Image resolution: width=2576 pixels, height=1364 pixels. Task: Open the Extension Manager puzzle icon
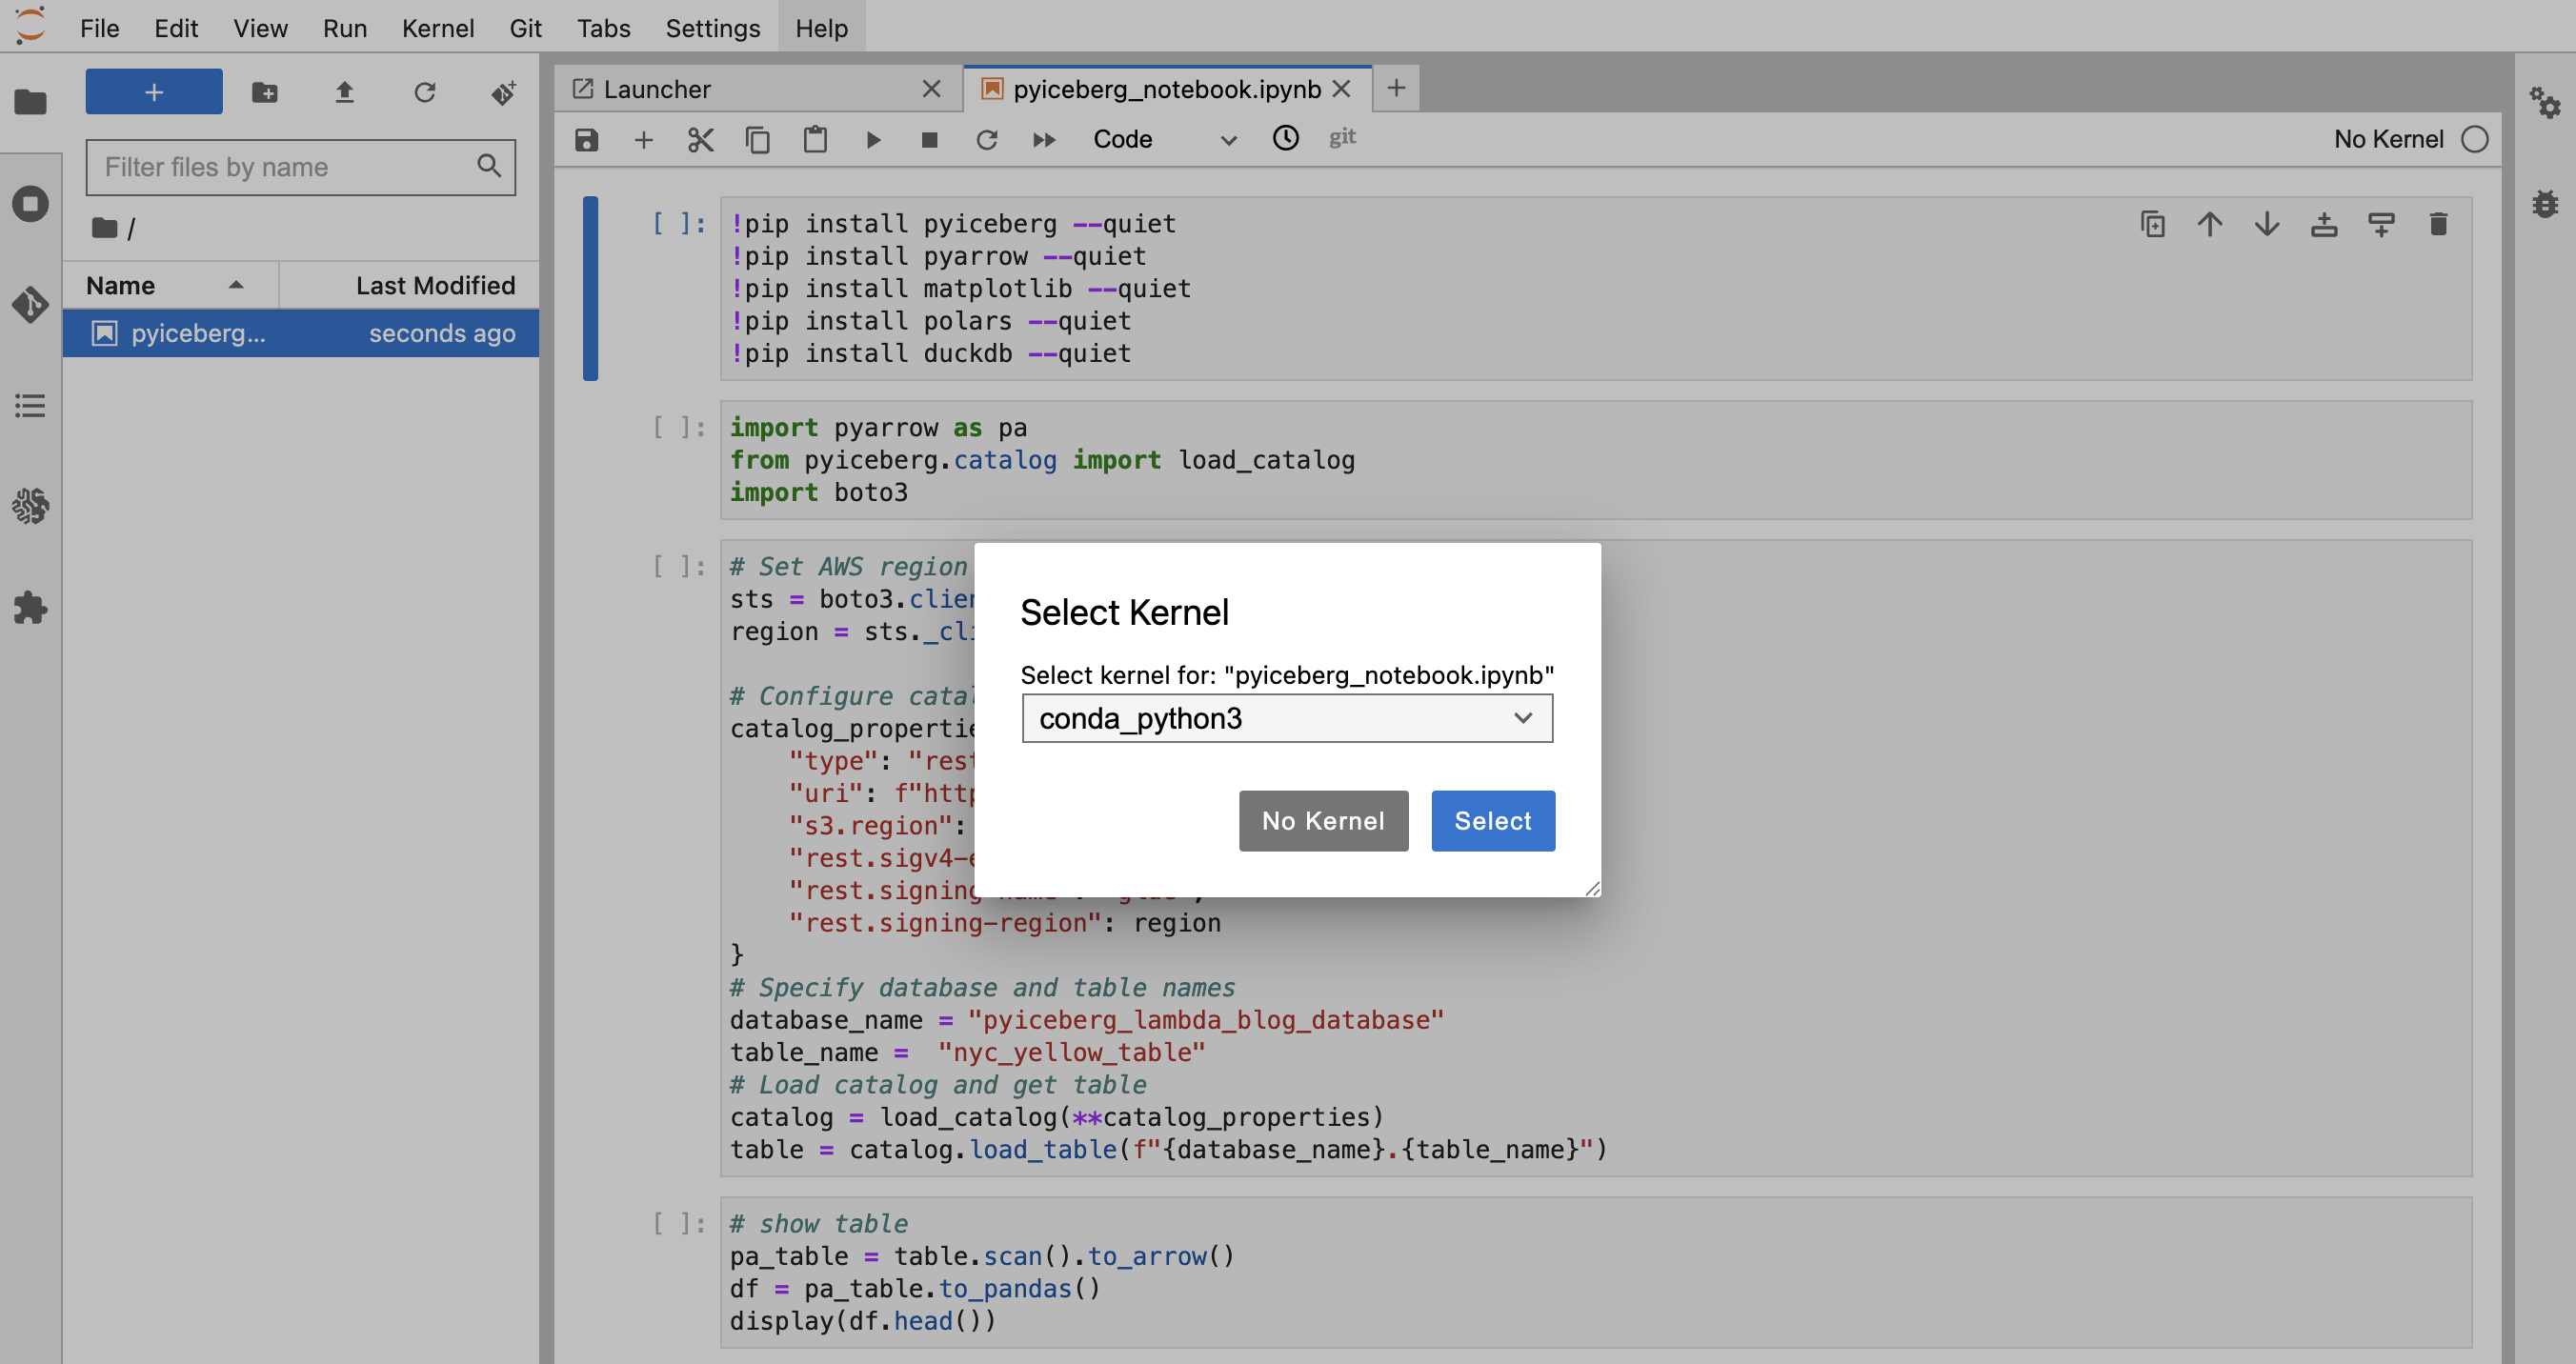30,608
